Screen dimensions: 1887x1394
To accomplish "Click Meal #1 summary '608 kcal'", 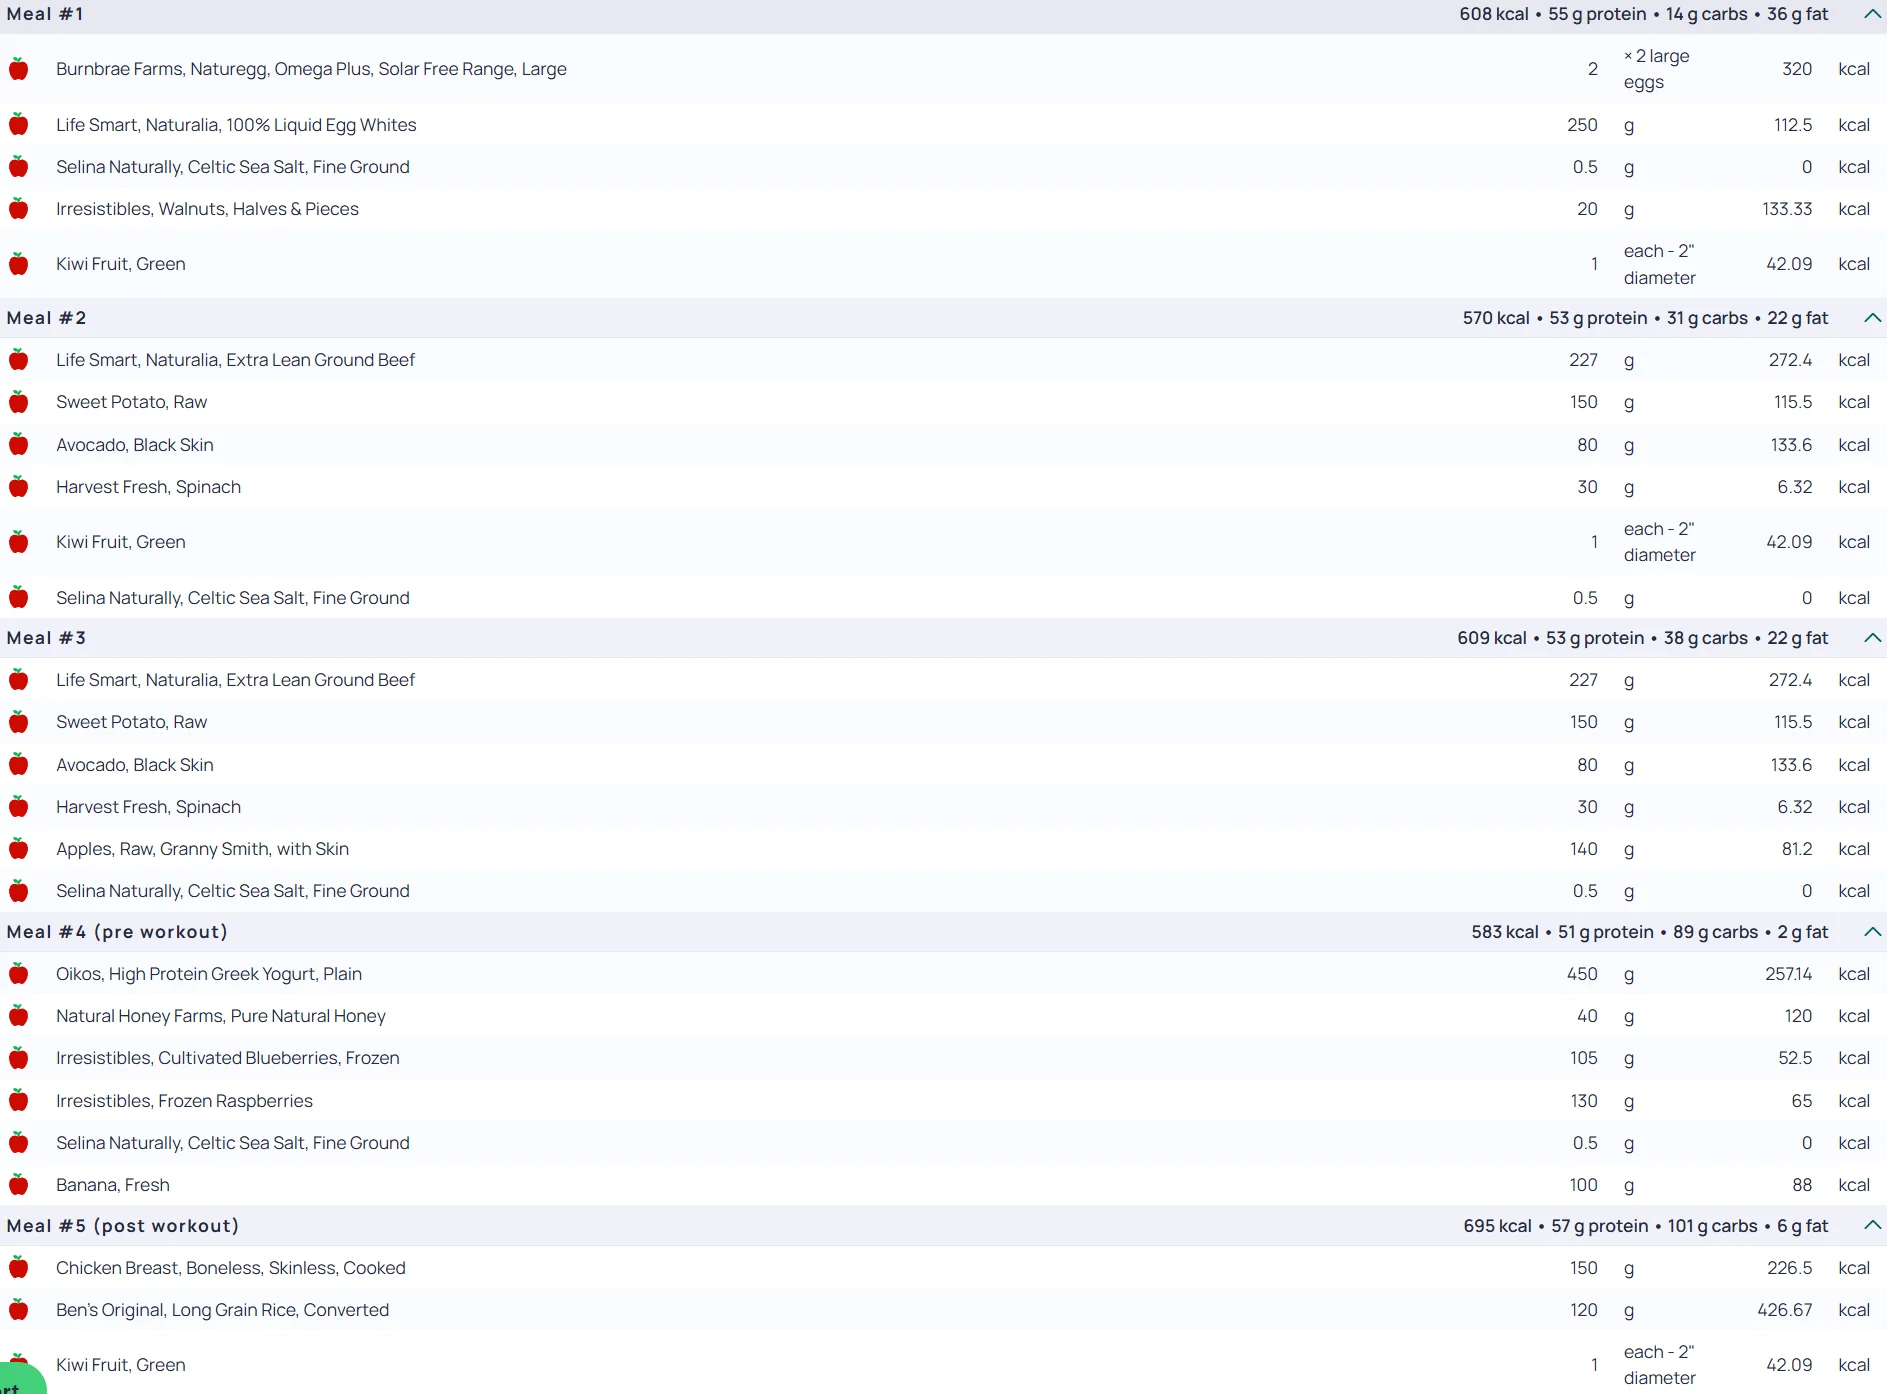I will click(1494, 14).
